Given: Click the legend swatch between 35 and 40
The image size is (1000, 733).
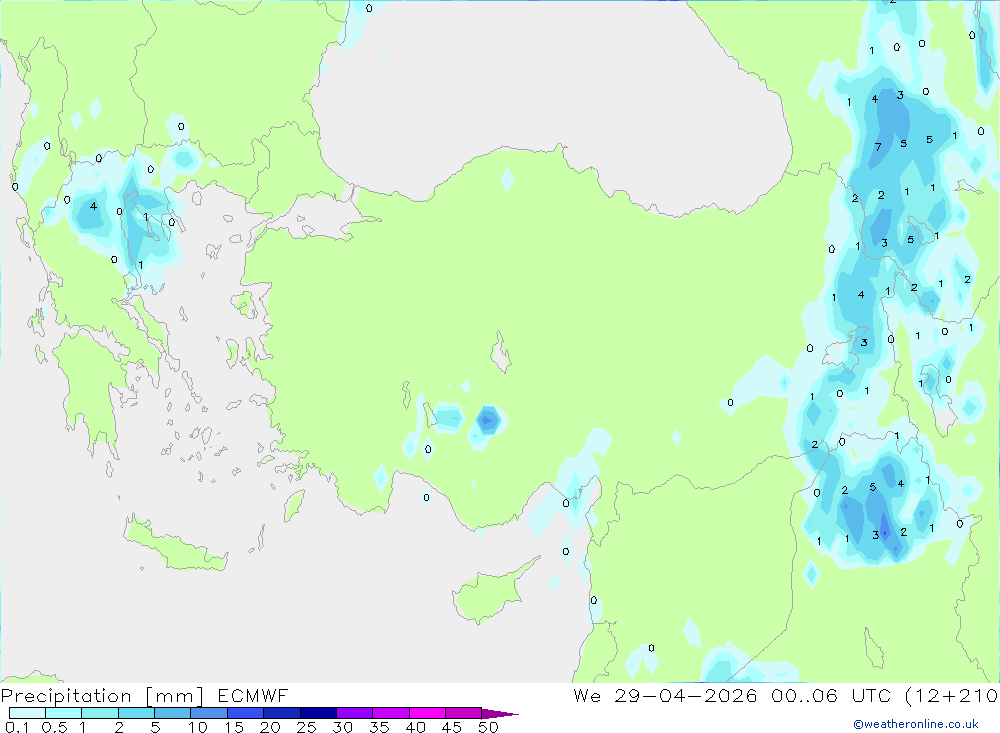Looking at the screenshot, I should click(x=390, y=713).
